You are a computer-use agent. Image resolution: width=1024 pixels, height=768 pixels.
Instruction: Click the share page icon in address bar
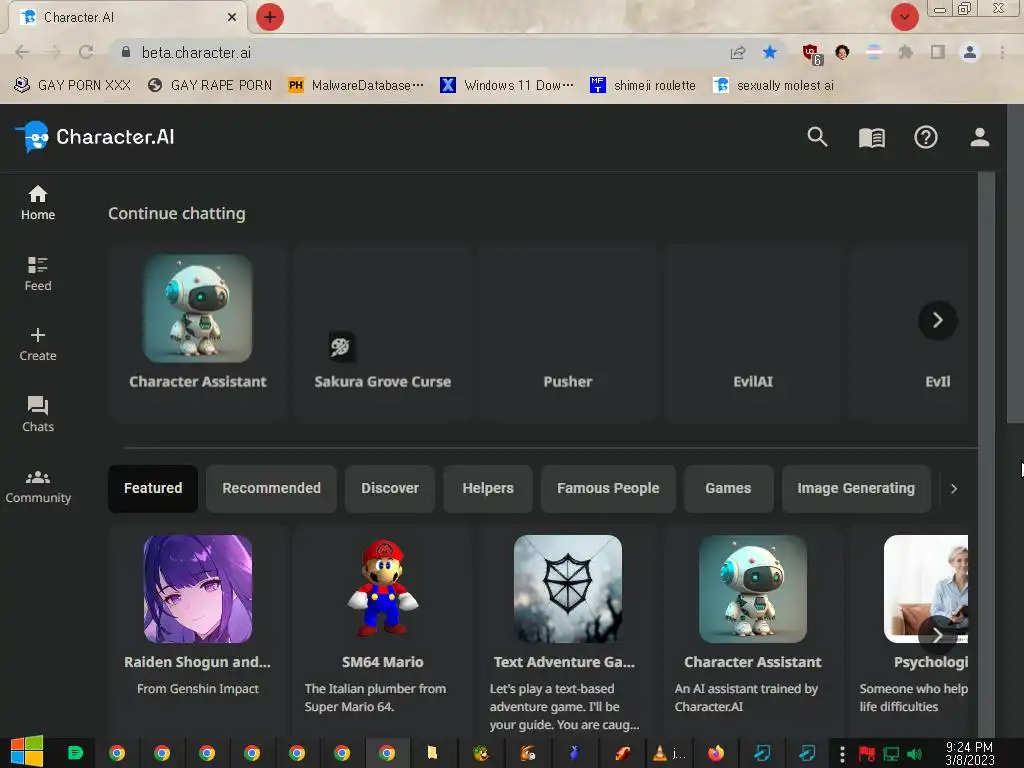click(738, 52)
